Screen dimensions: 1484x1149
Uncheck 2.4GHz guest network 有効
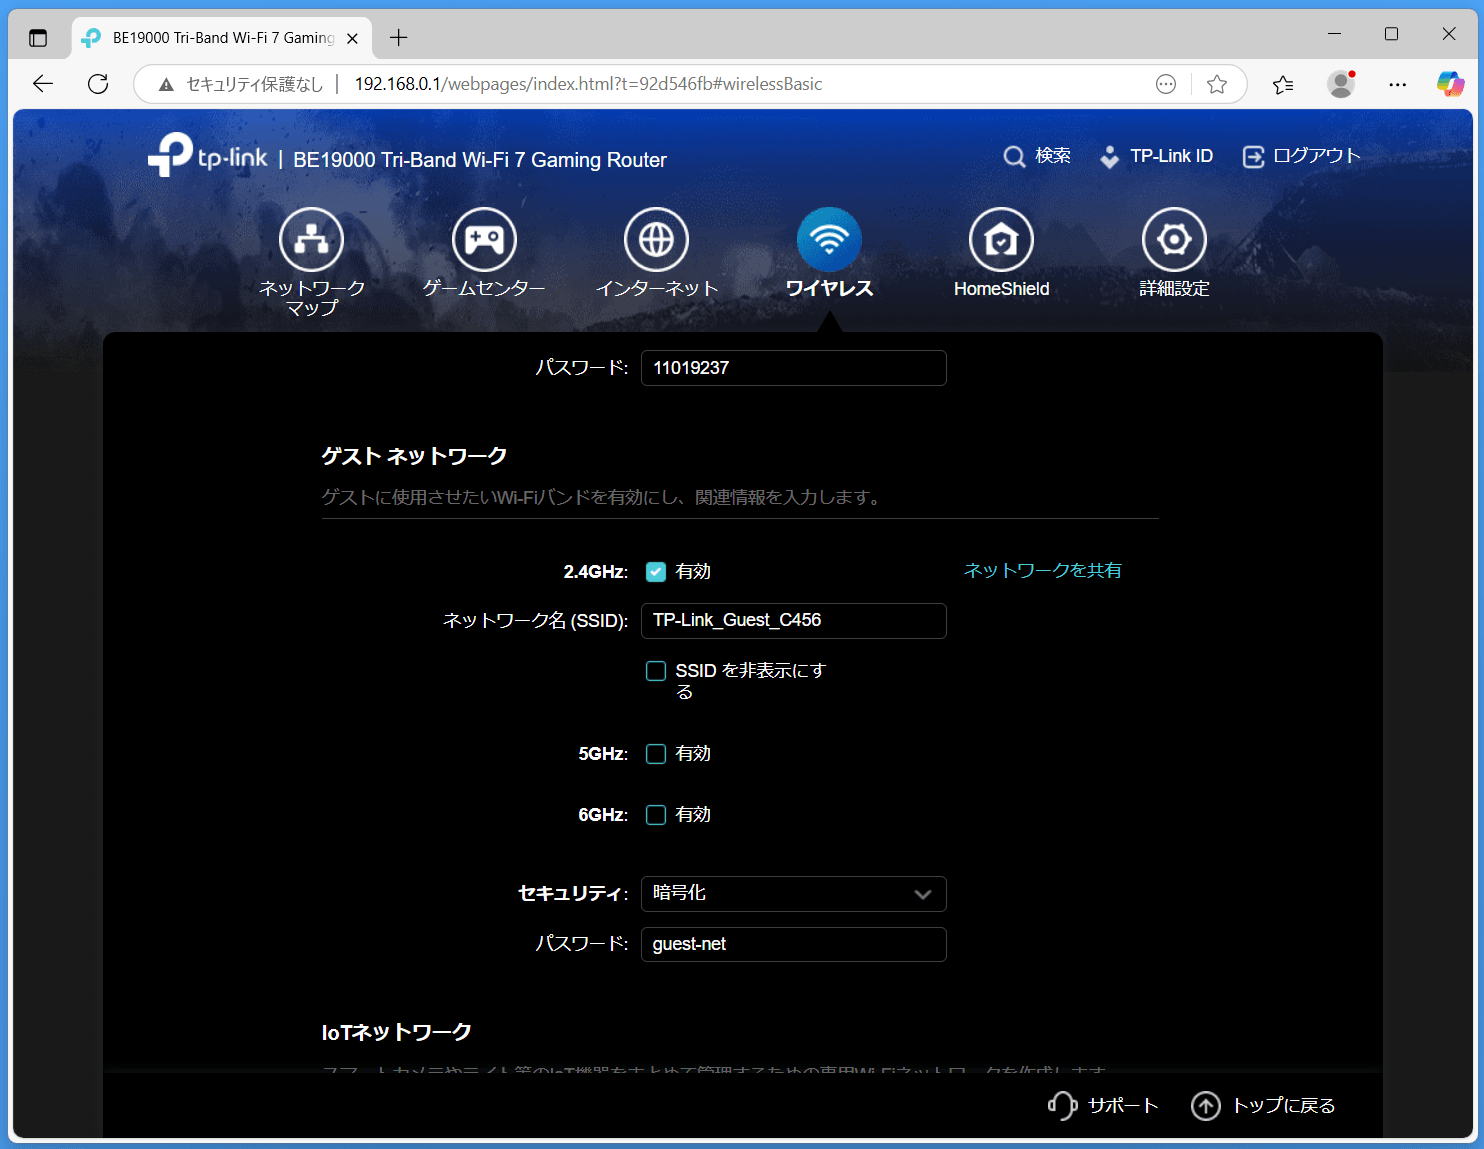[x=656, y=572]
